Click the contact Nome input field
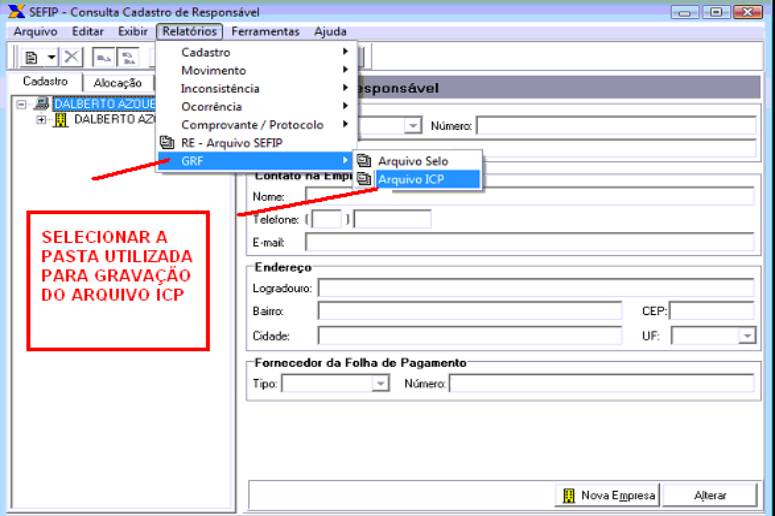This screenshot has width=775, height=516. pyautogui.click(x=529, y=196)
